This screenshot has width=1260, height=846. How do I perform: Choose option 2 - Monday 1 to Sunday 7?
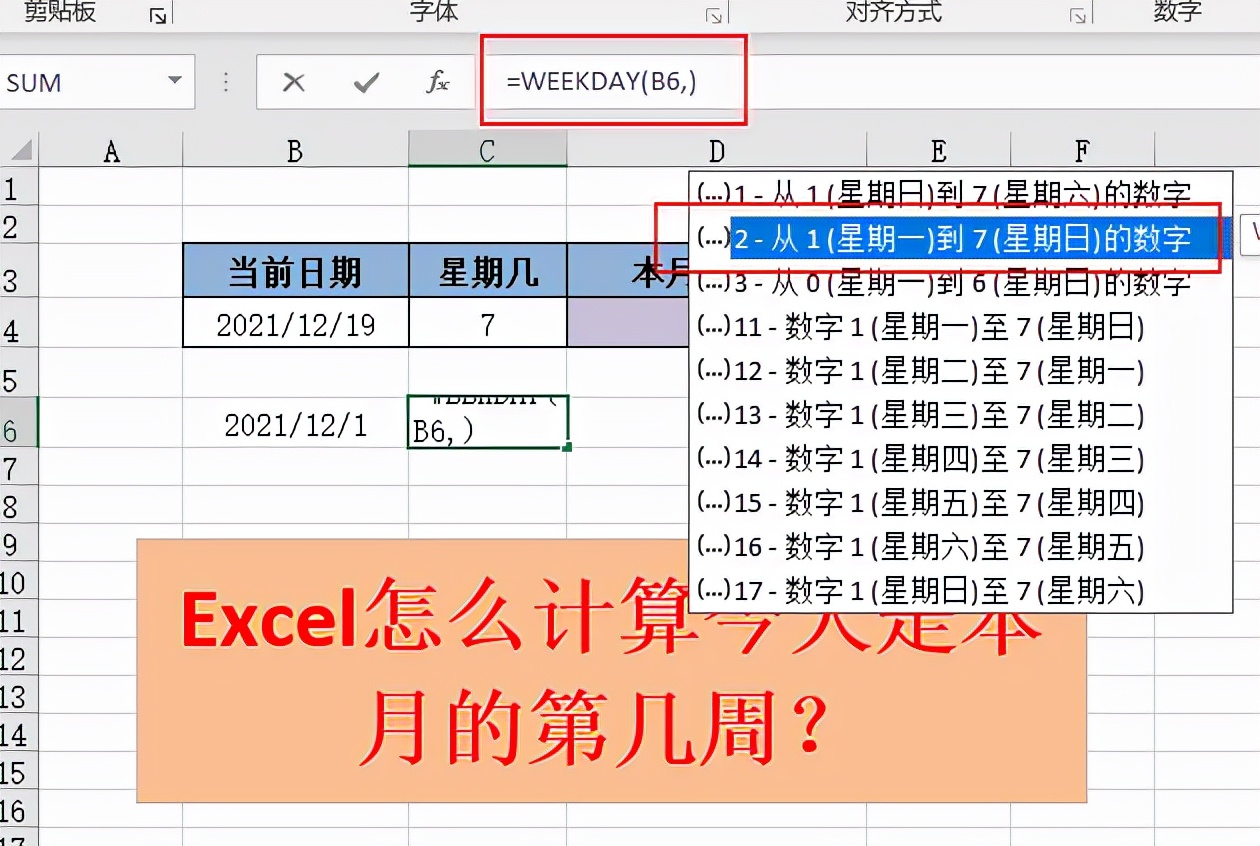click(x=960, y=238)
